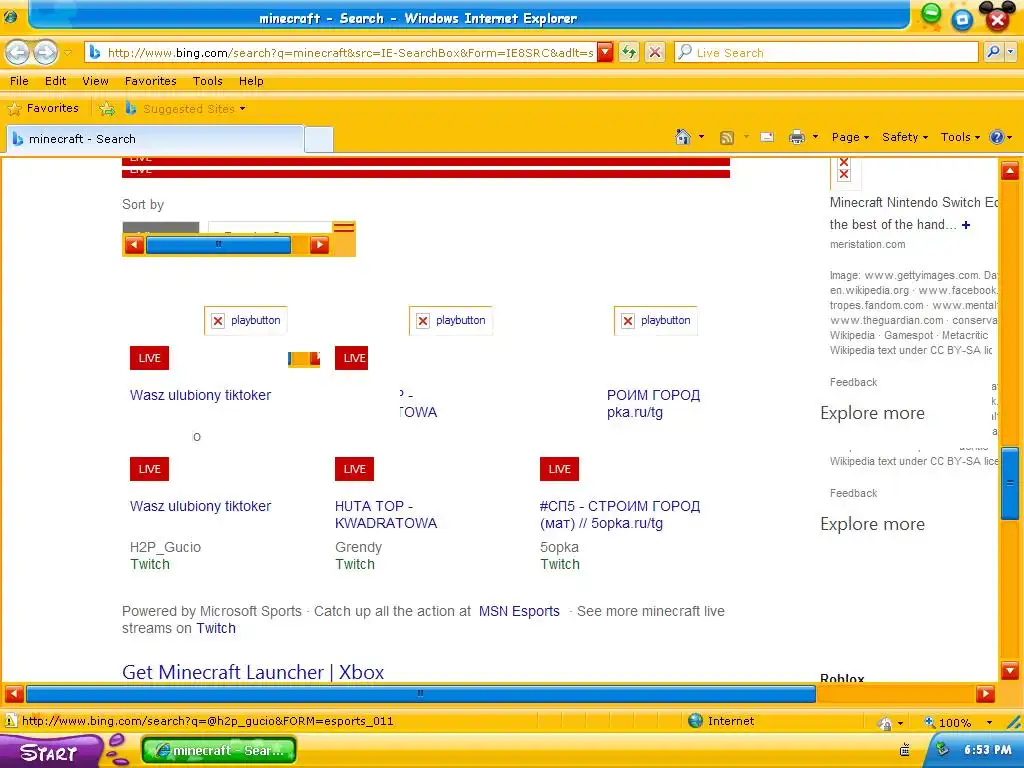The width and height of the screenshot is (1024, 768).
Task: Open '#СП5 - СТРОИМ ГОРОД' stream link
Action: point(620,515)
